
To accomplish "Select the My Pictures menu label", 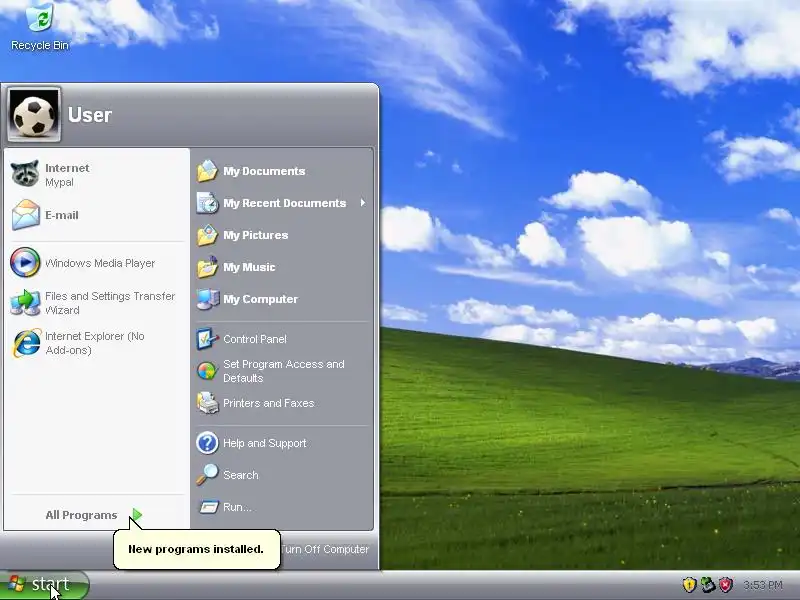I will [256, 235].
